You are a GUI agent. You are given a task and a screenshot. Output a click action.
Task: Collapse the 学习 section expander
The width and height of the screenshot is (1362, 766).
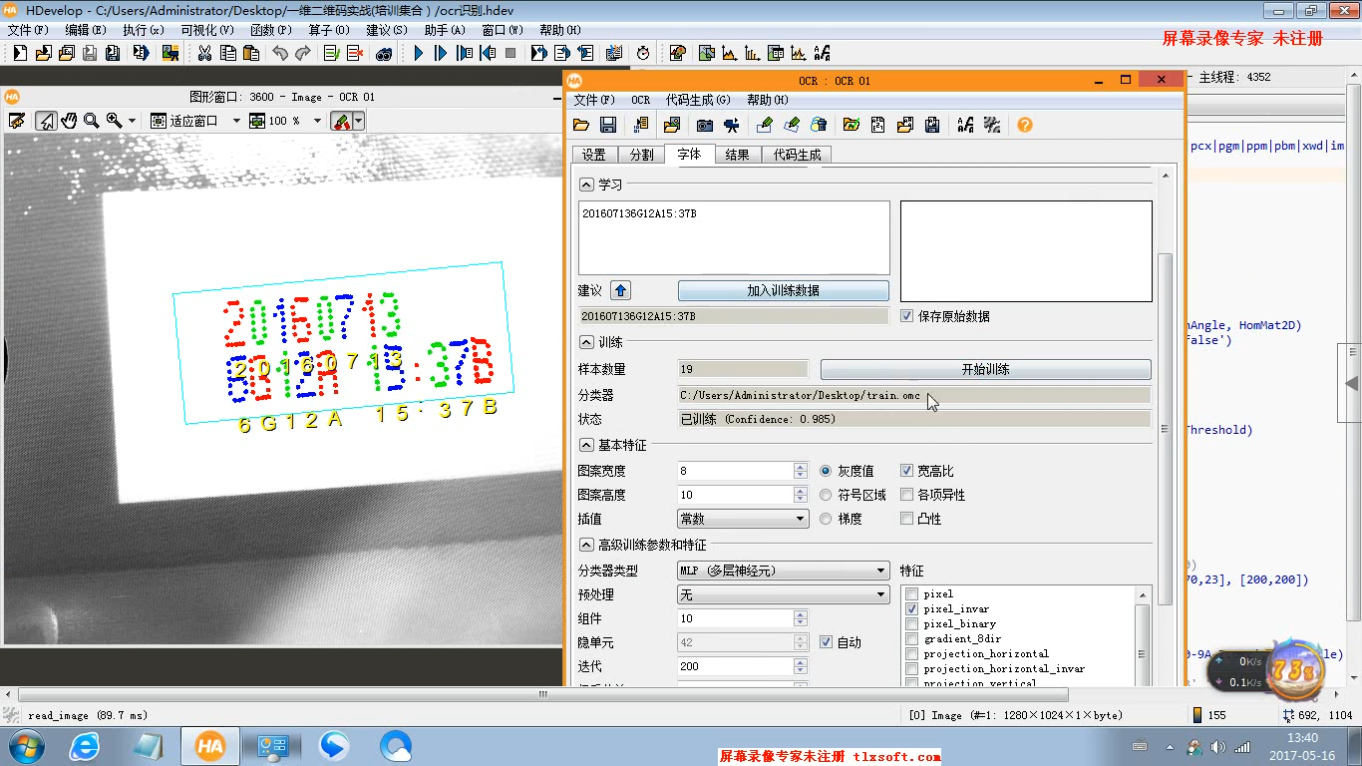pyautogui.click(x=587, y=183)
